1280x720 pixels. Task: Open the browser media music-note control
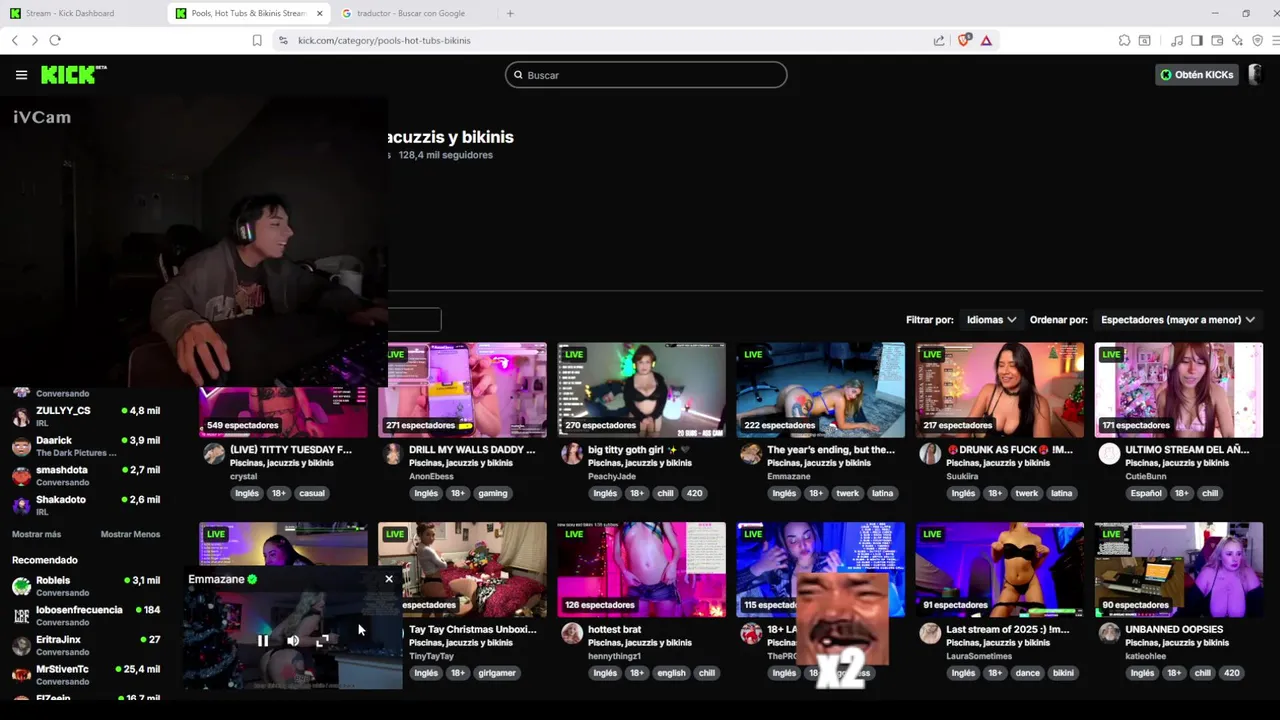[x=1177, y=40]
